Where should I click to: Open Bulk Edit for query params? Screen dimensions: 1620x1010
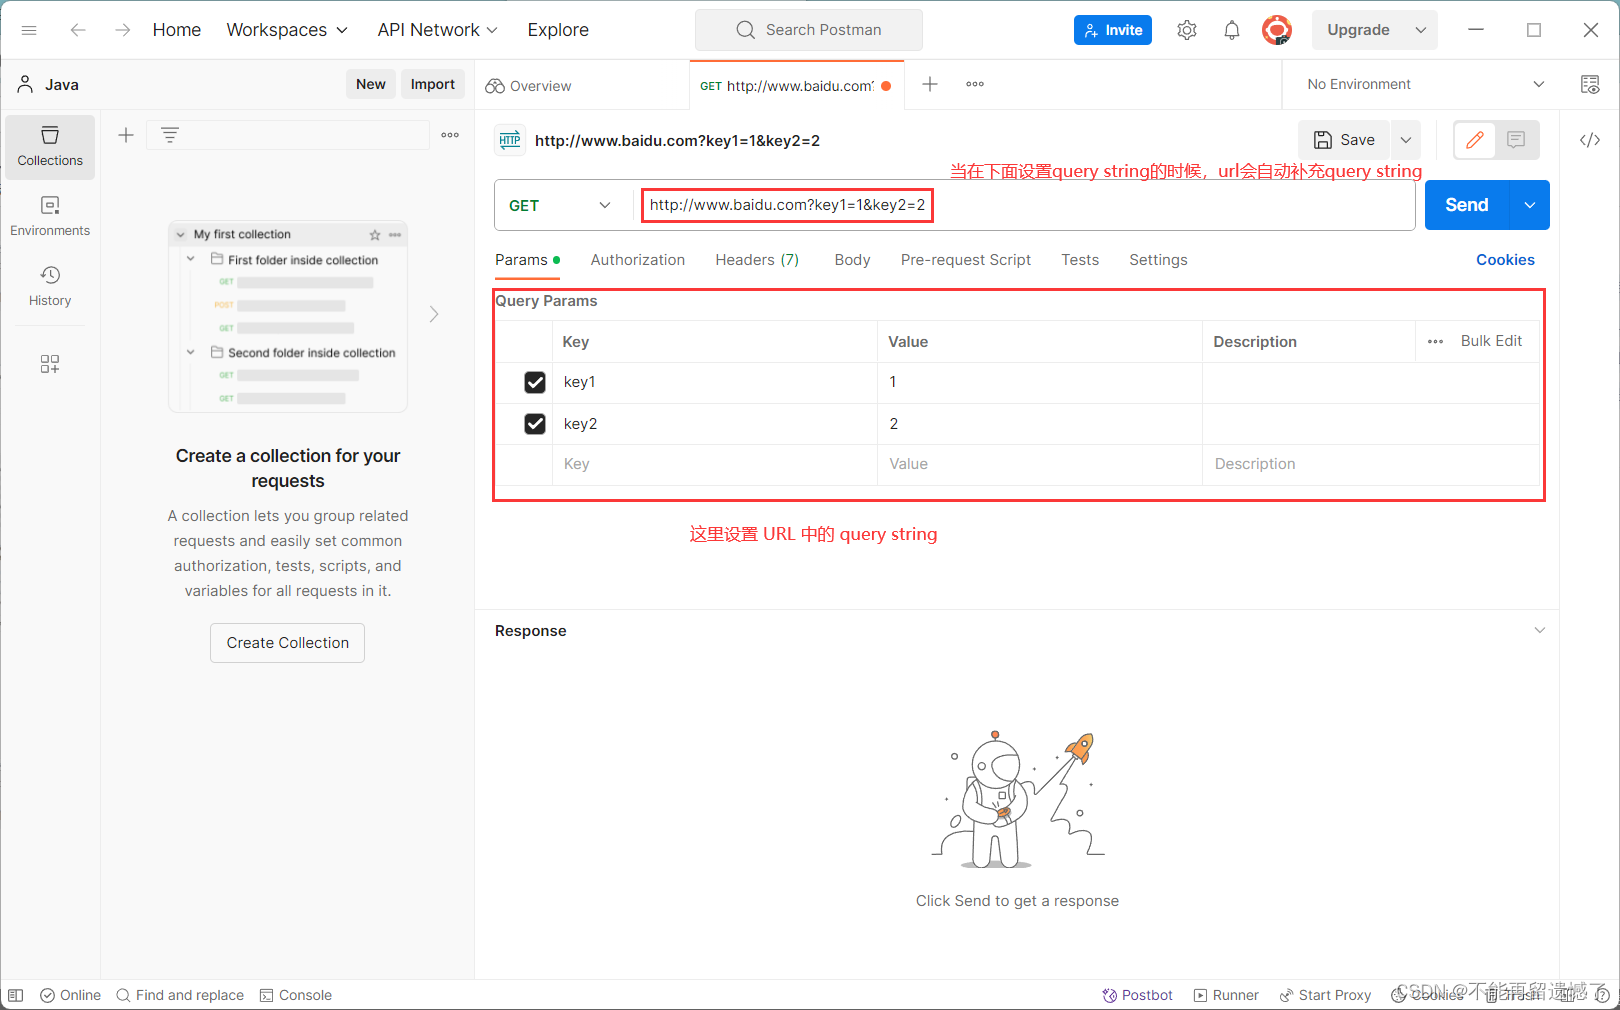tap(1491, 341)
